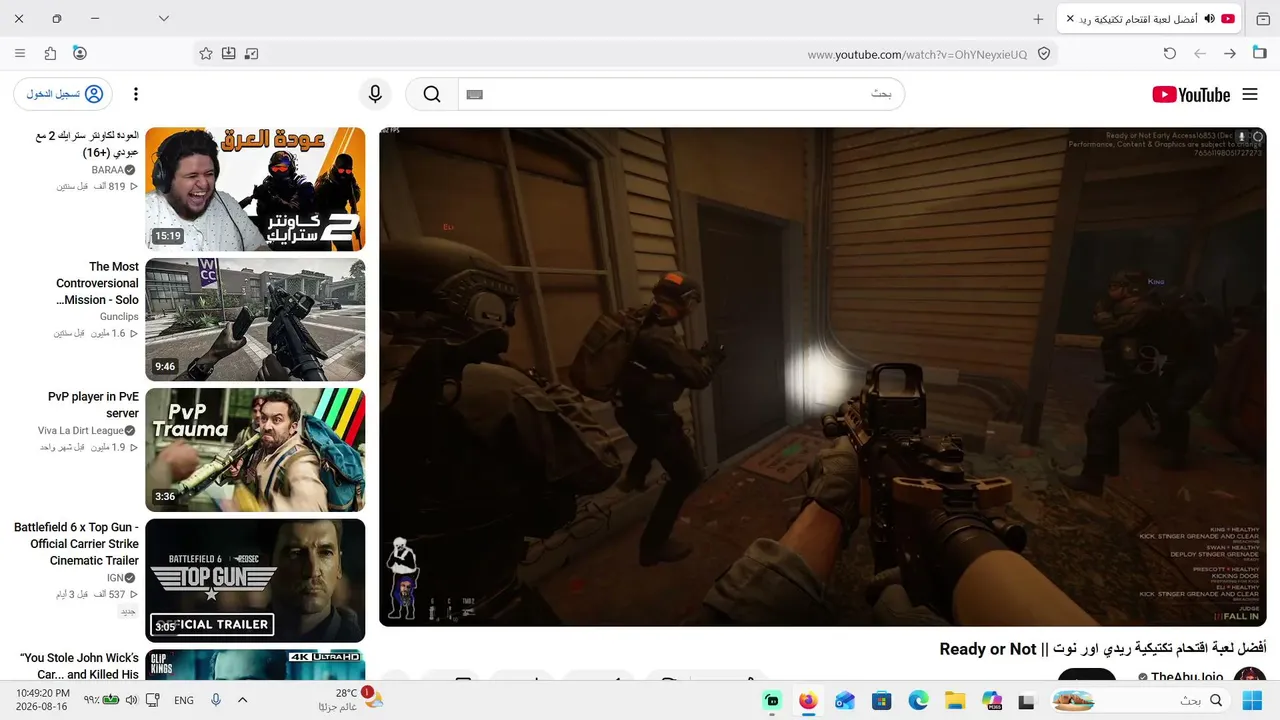Open Microsoft Edge from the taskbar

(918, 700)
